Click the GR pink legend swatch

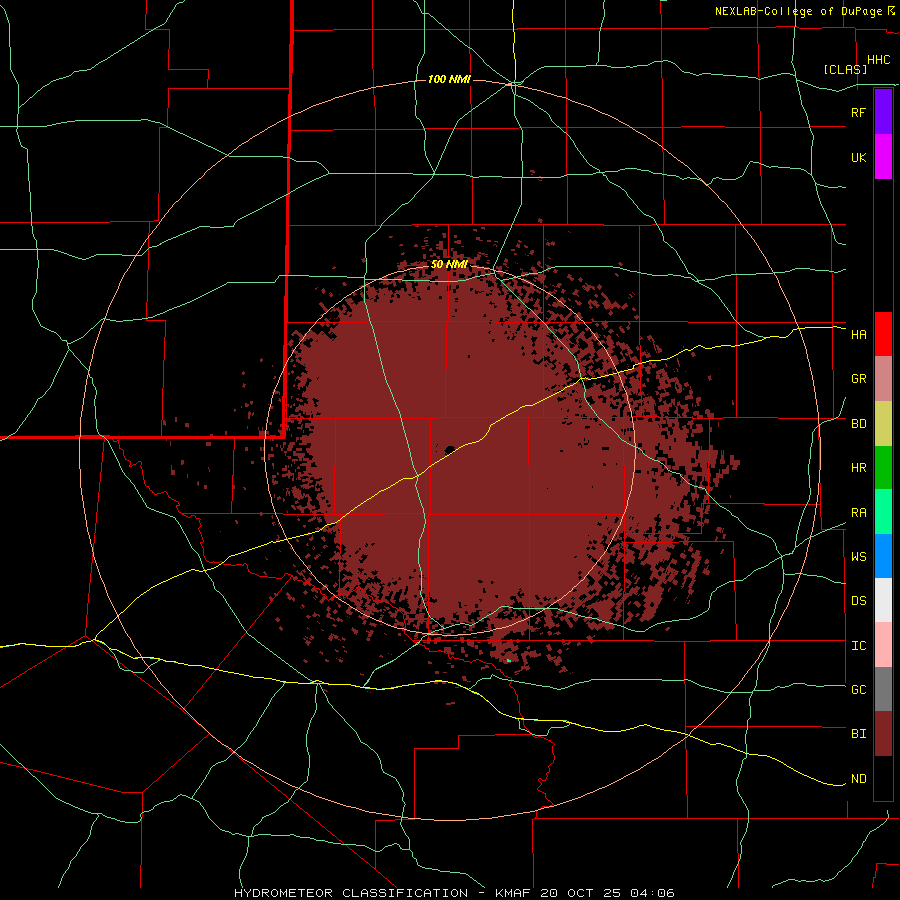point(883,379)
